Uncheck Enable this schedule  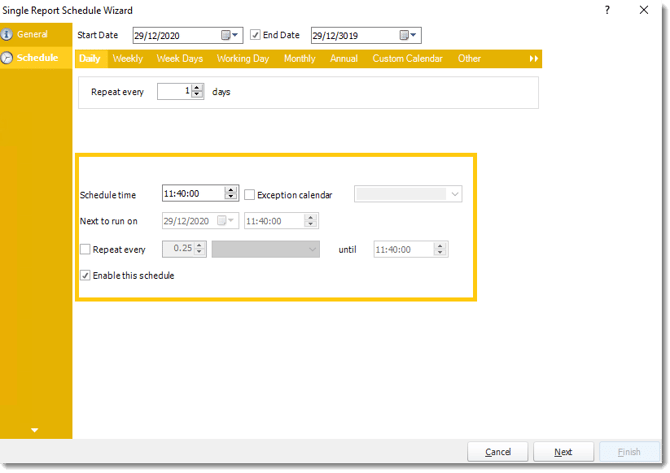point(85,275)
